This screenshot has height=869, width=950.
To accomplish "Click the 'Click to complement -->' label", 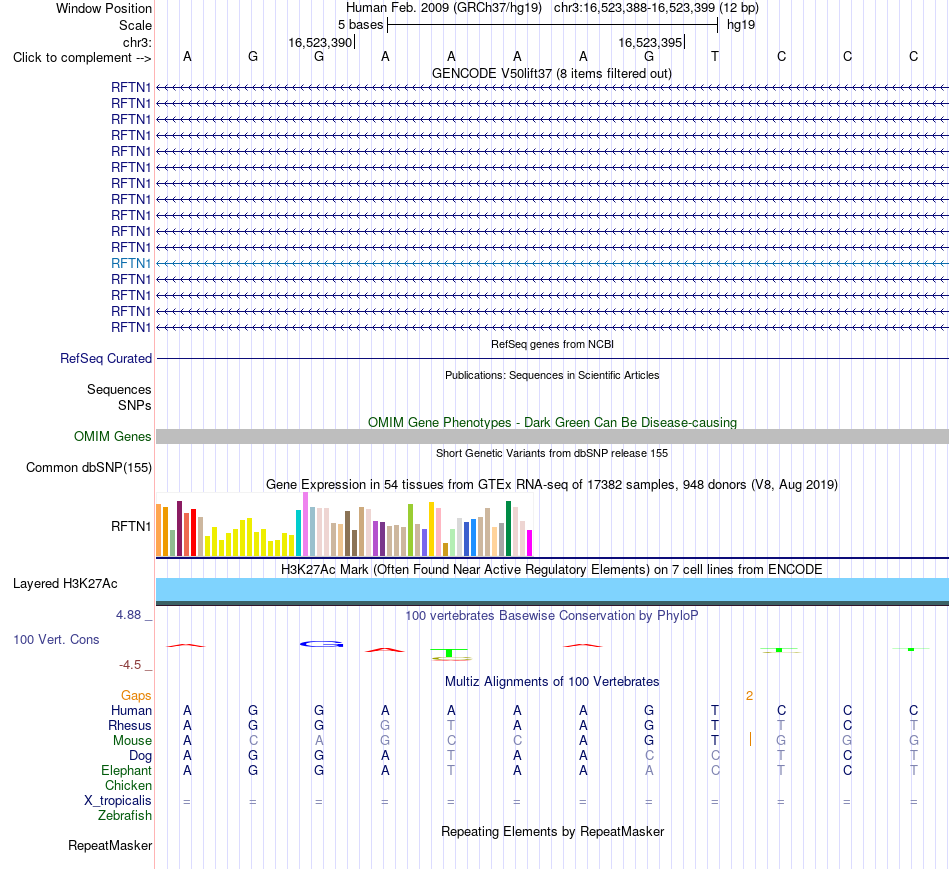I will click(82, 58).
